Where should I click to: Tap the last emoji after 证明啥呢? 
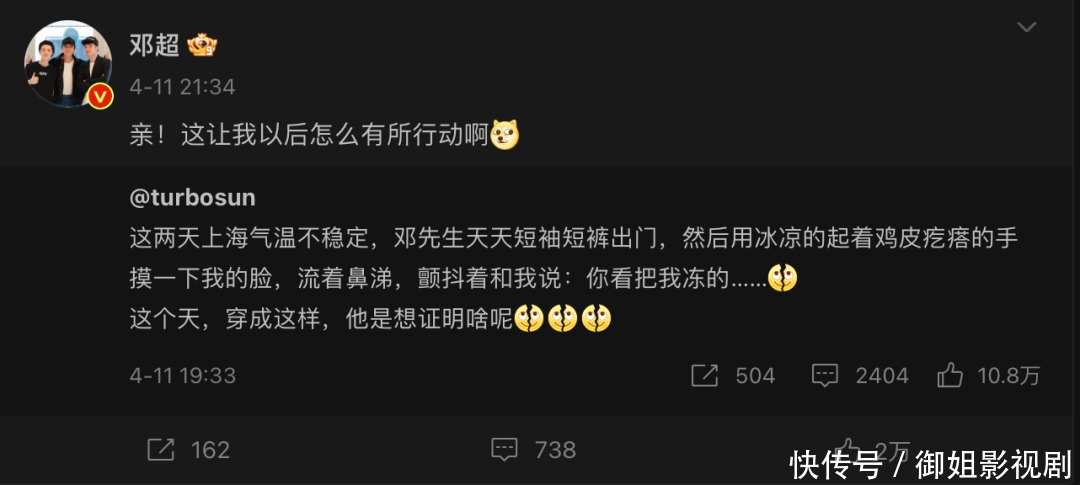click(x=596, y=318)
